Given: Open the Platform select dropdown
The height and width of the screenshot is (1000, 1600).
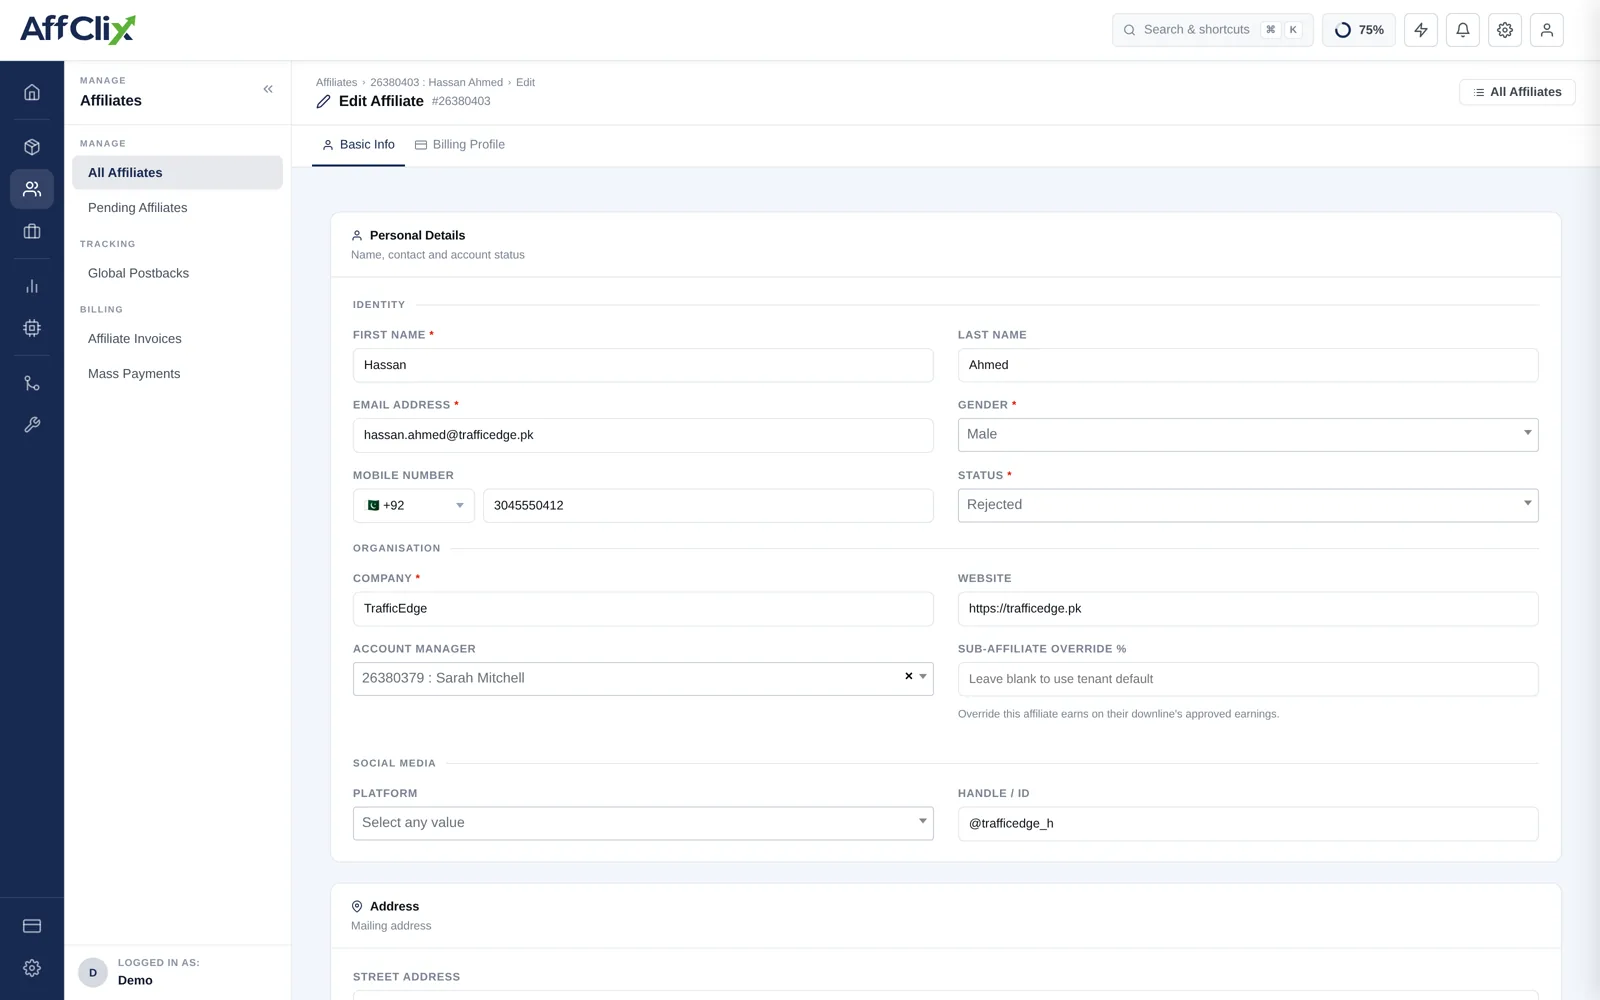Looking at the screenshot, I should point(643,823).
